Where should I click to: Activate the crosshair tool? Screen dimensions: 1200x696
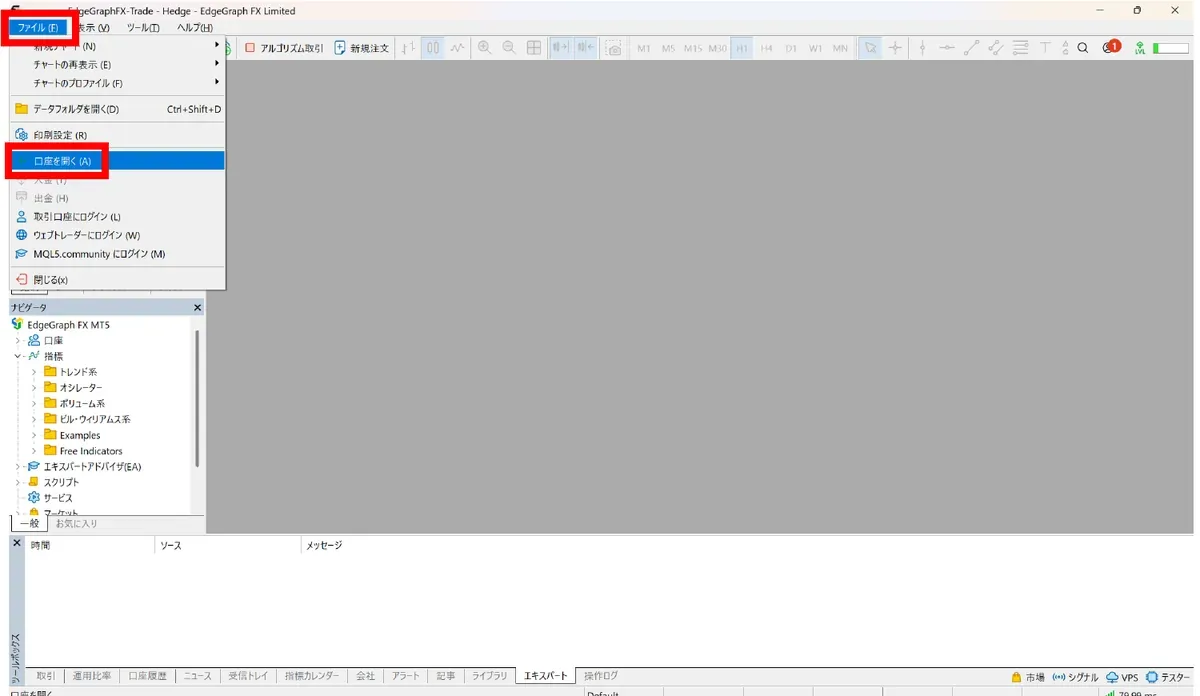[895, 47]
